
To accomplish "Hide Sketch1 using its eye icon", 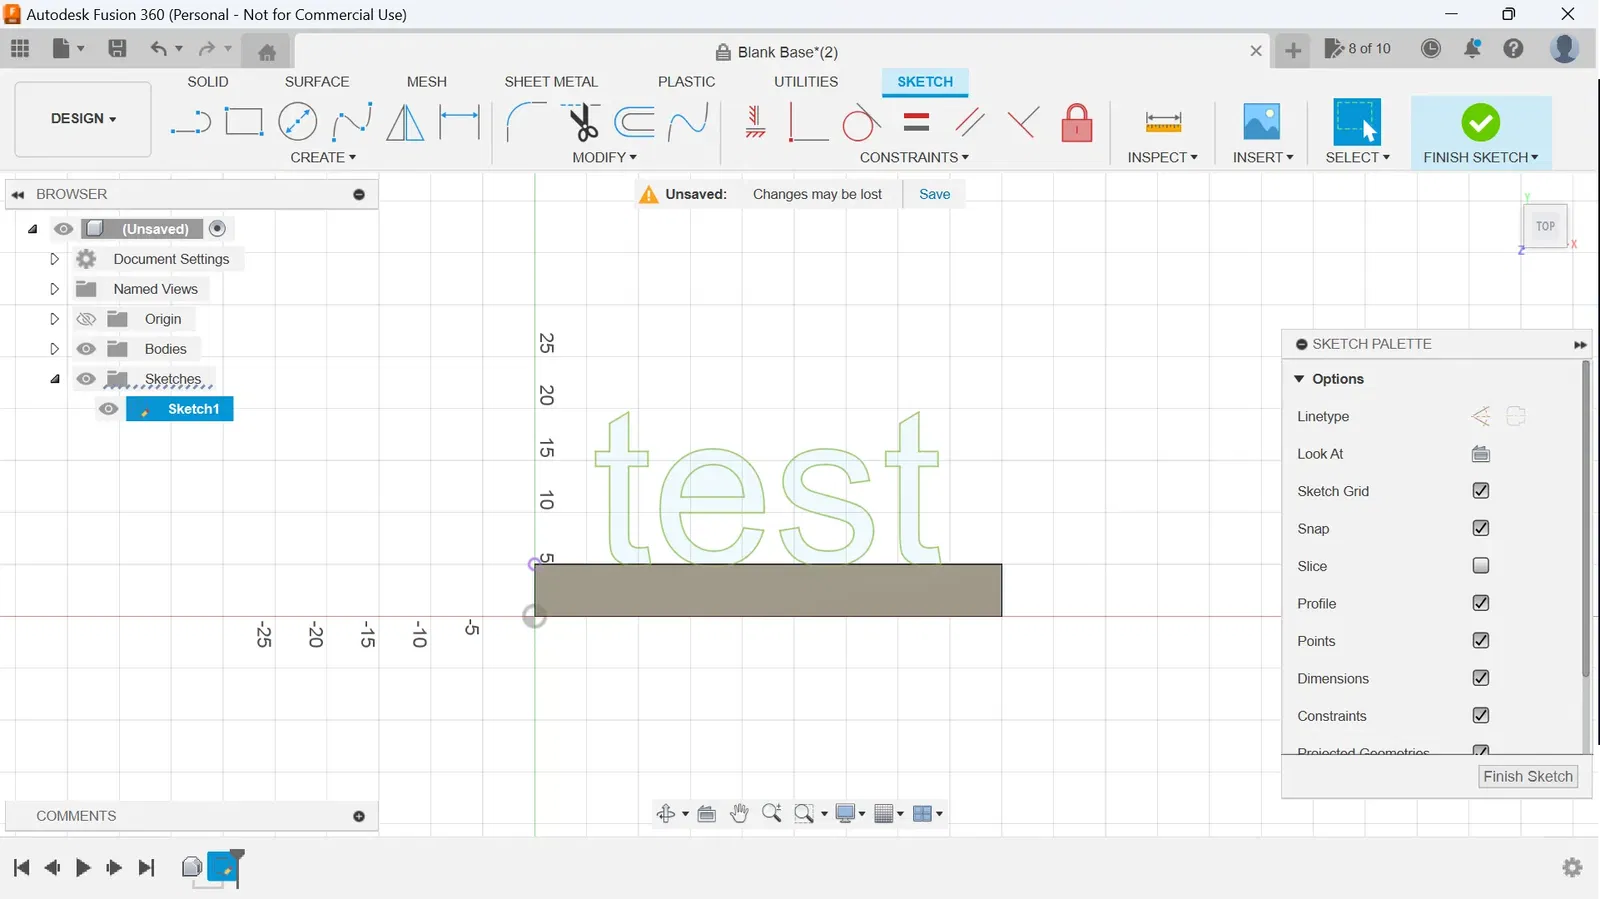I will 108,409.
